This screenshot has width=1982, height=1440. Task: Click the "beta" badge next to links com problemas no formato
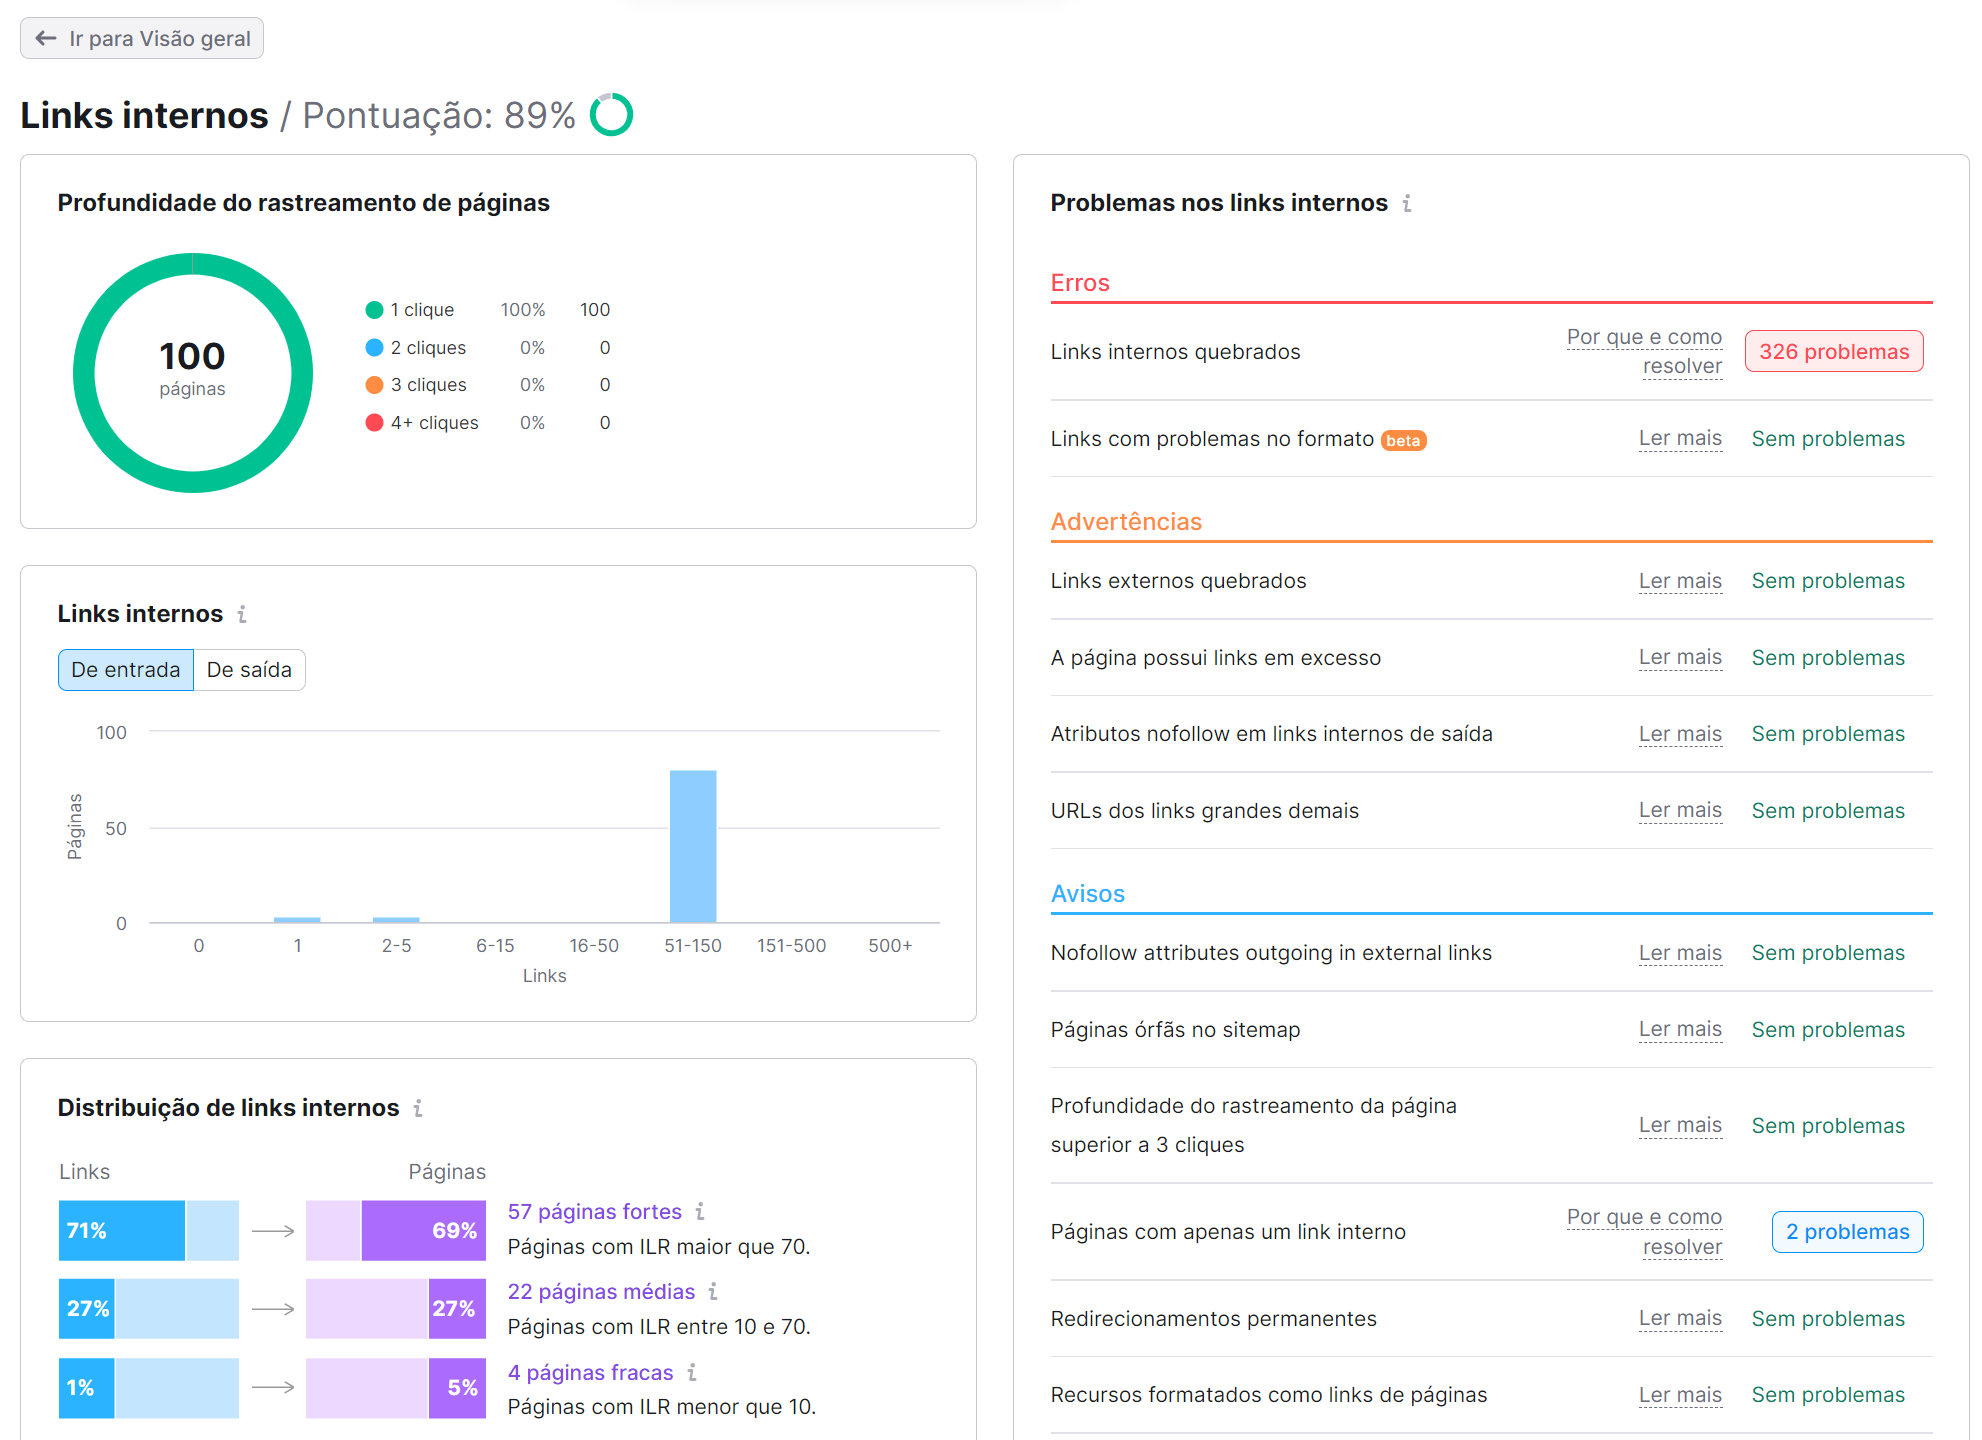pyautogui.click(x=1405, y=440)
